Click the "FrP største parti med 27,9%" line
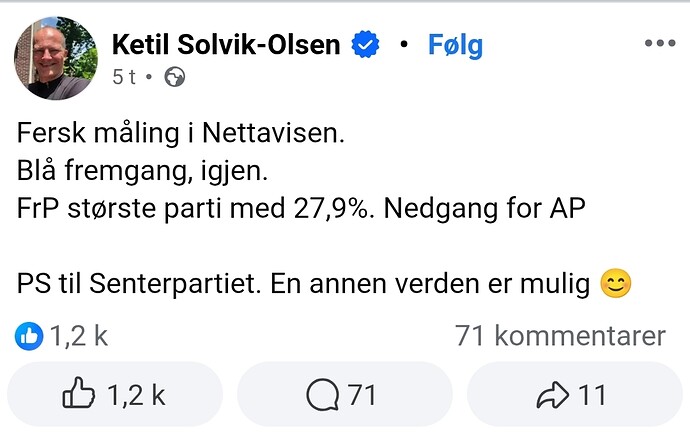The height and width of the screenshot is (433, 690). coord(197,209)
